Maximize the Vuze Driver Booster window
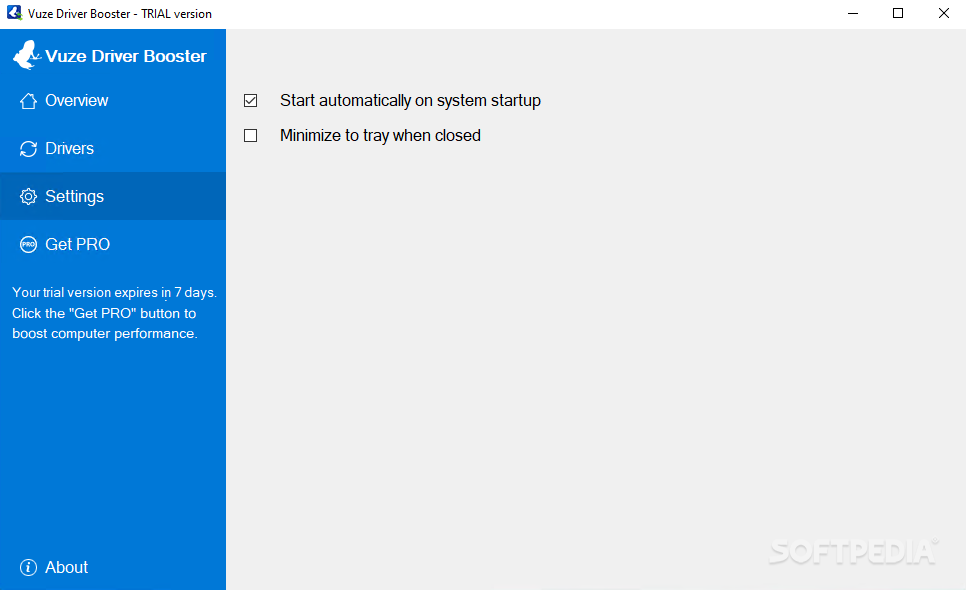966x590 pixels. pos(898,14)
